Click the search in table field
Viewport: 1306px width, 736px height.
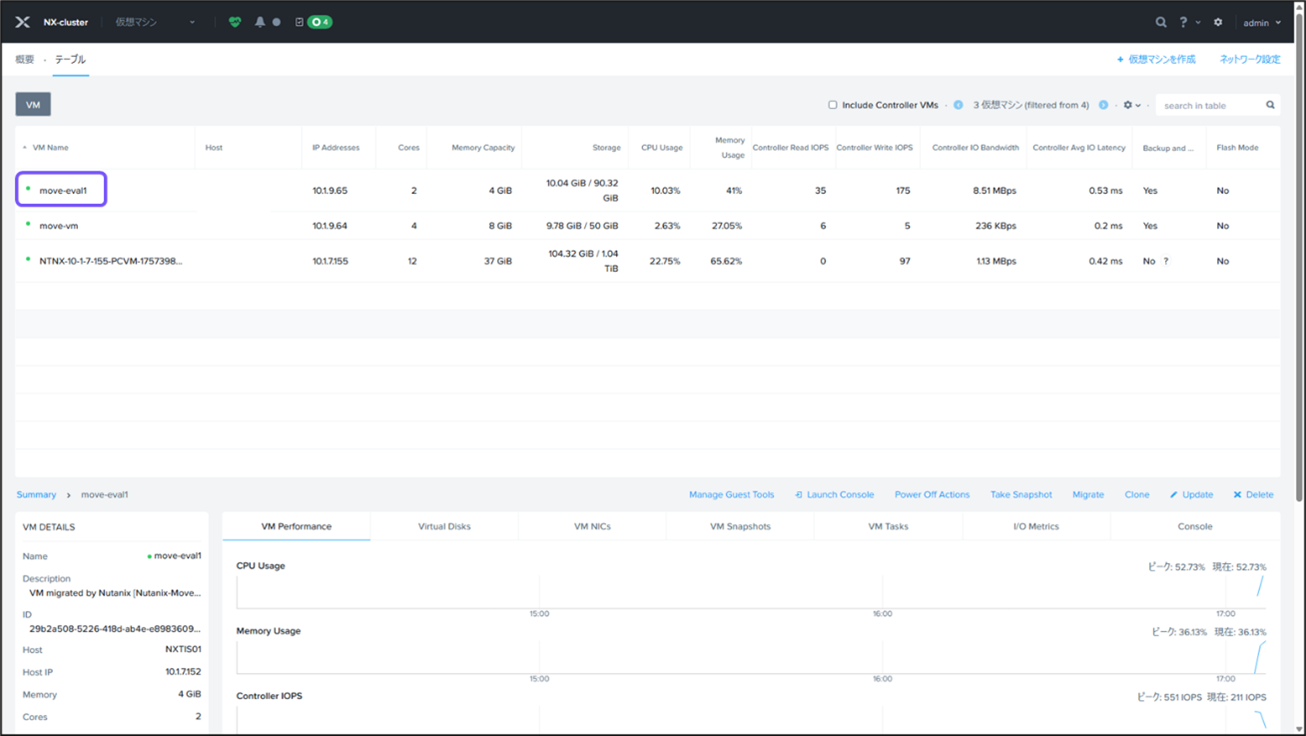pyautogui.click(x=1208, y=105)
